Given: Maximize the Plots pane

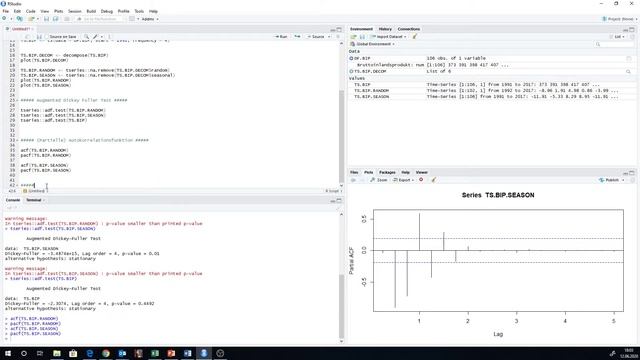Looking at the screenshot, I should 632,173.
